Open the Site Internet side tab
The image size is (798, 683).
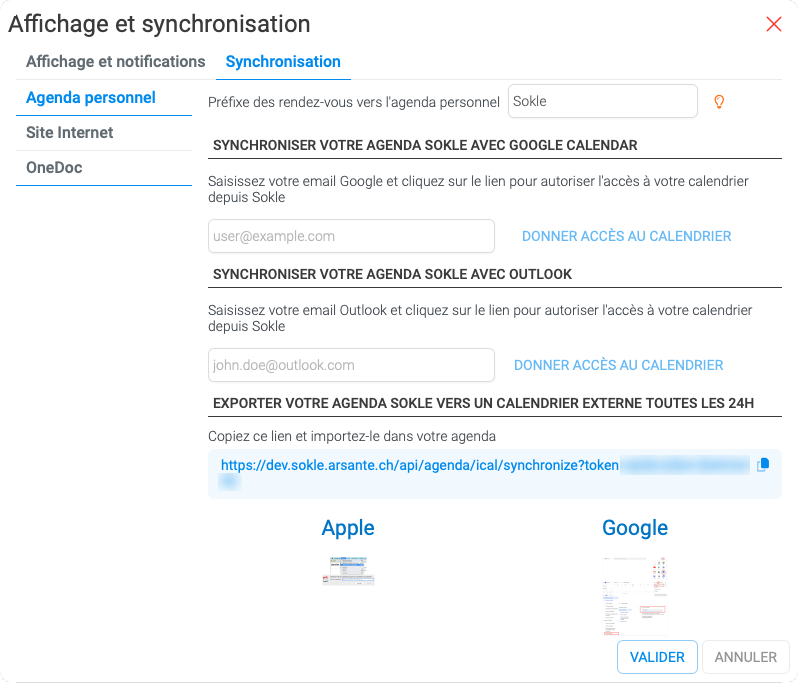104,133
